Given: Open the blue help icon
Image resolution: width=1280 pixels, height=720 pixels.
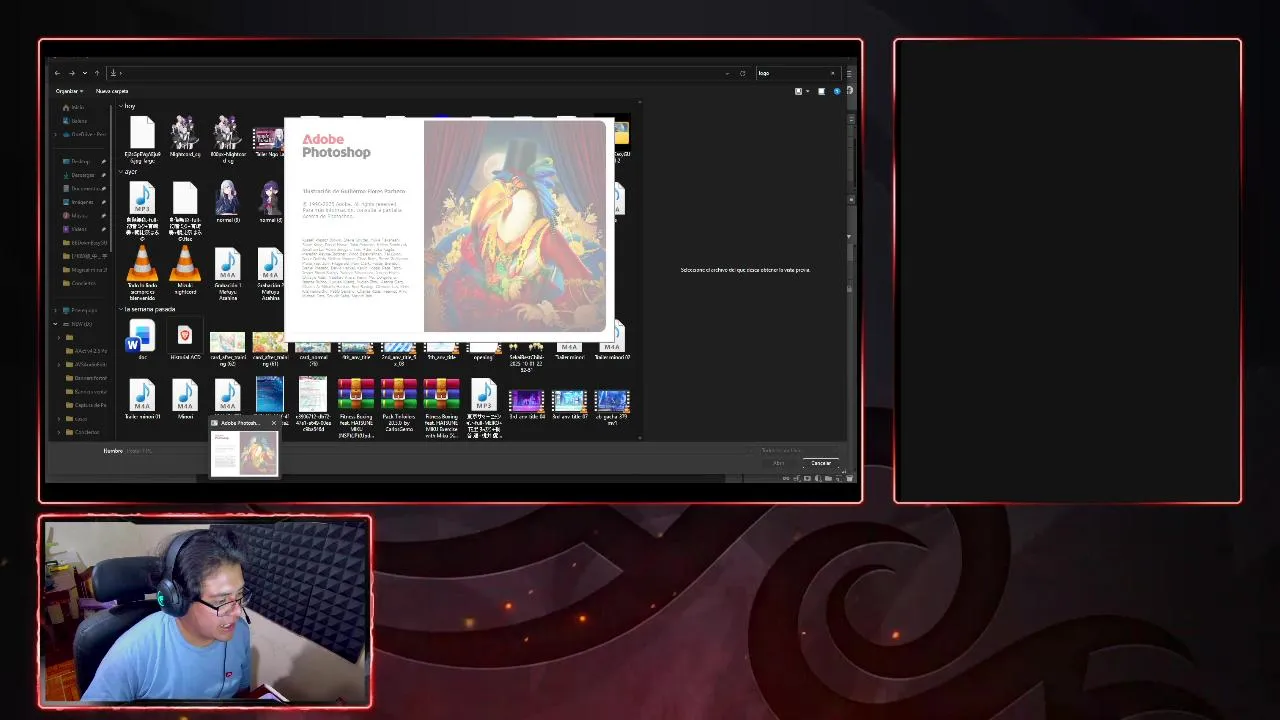Looking at the screenshot, I should (837, 91).
